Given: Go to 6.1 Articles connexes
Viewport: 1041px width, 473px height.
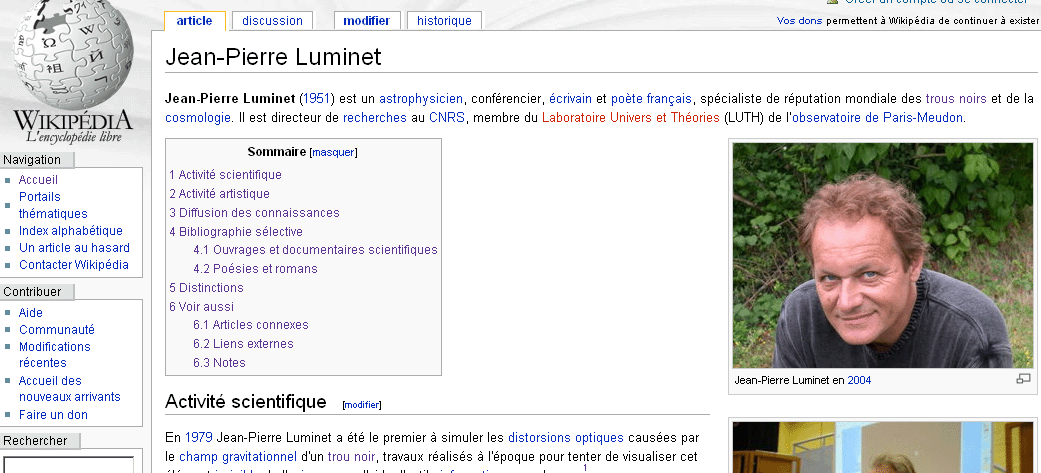Looking at the screenshot, I should [x=251, y=325].
